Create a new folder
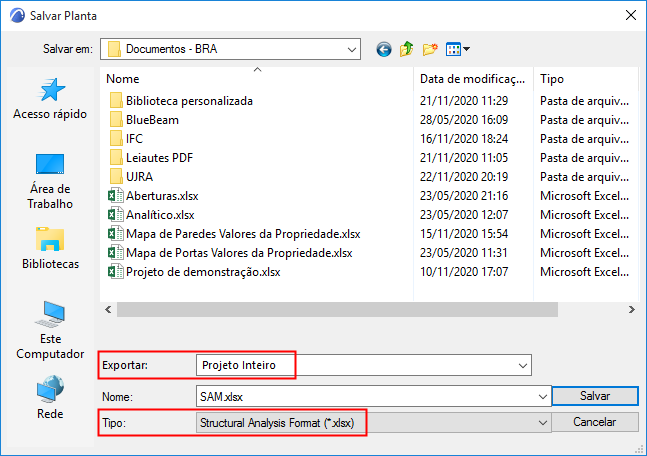647x456 pixels. click(x=431, y=48)
